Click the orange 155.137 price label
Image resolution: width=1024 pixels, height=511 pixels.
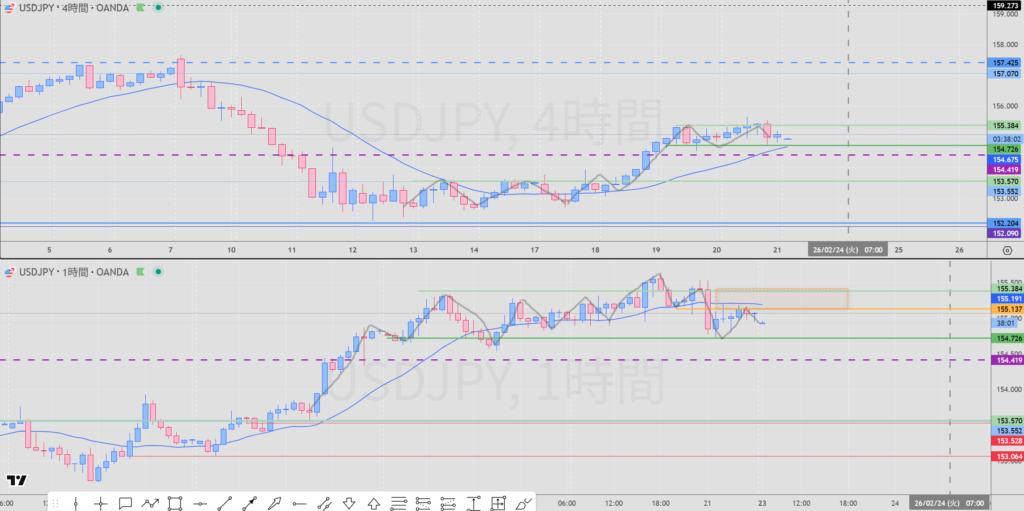point(1005,309)
